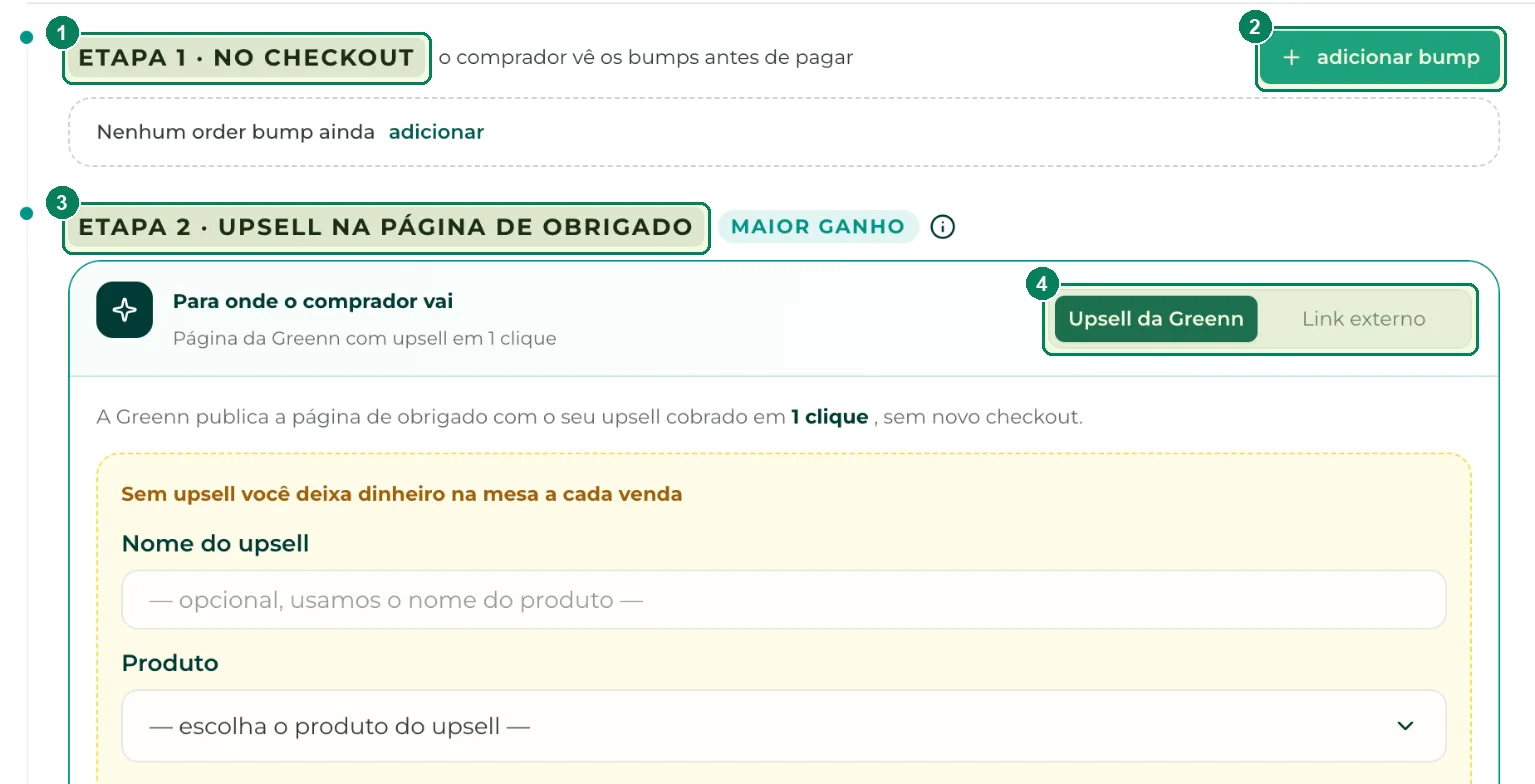This screenshot has width=1535, height=784.
Task: Click the A Greenn publica a página description
Action: pos(590,417)
